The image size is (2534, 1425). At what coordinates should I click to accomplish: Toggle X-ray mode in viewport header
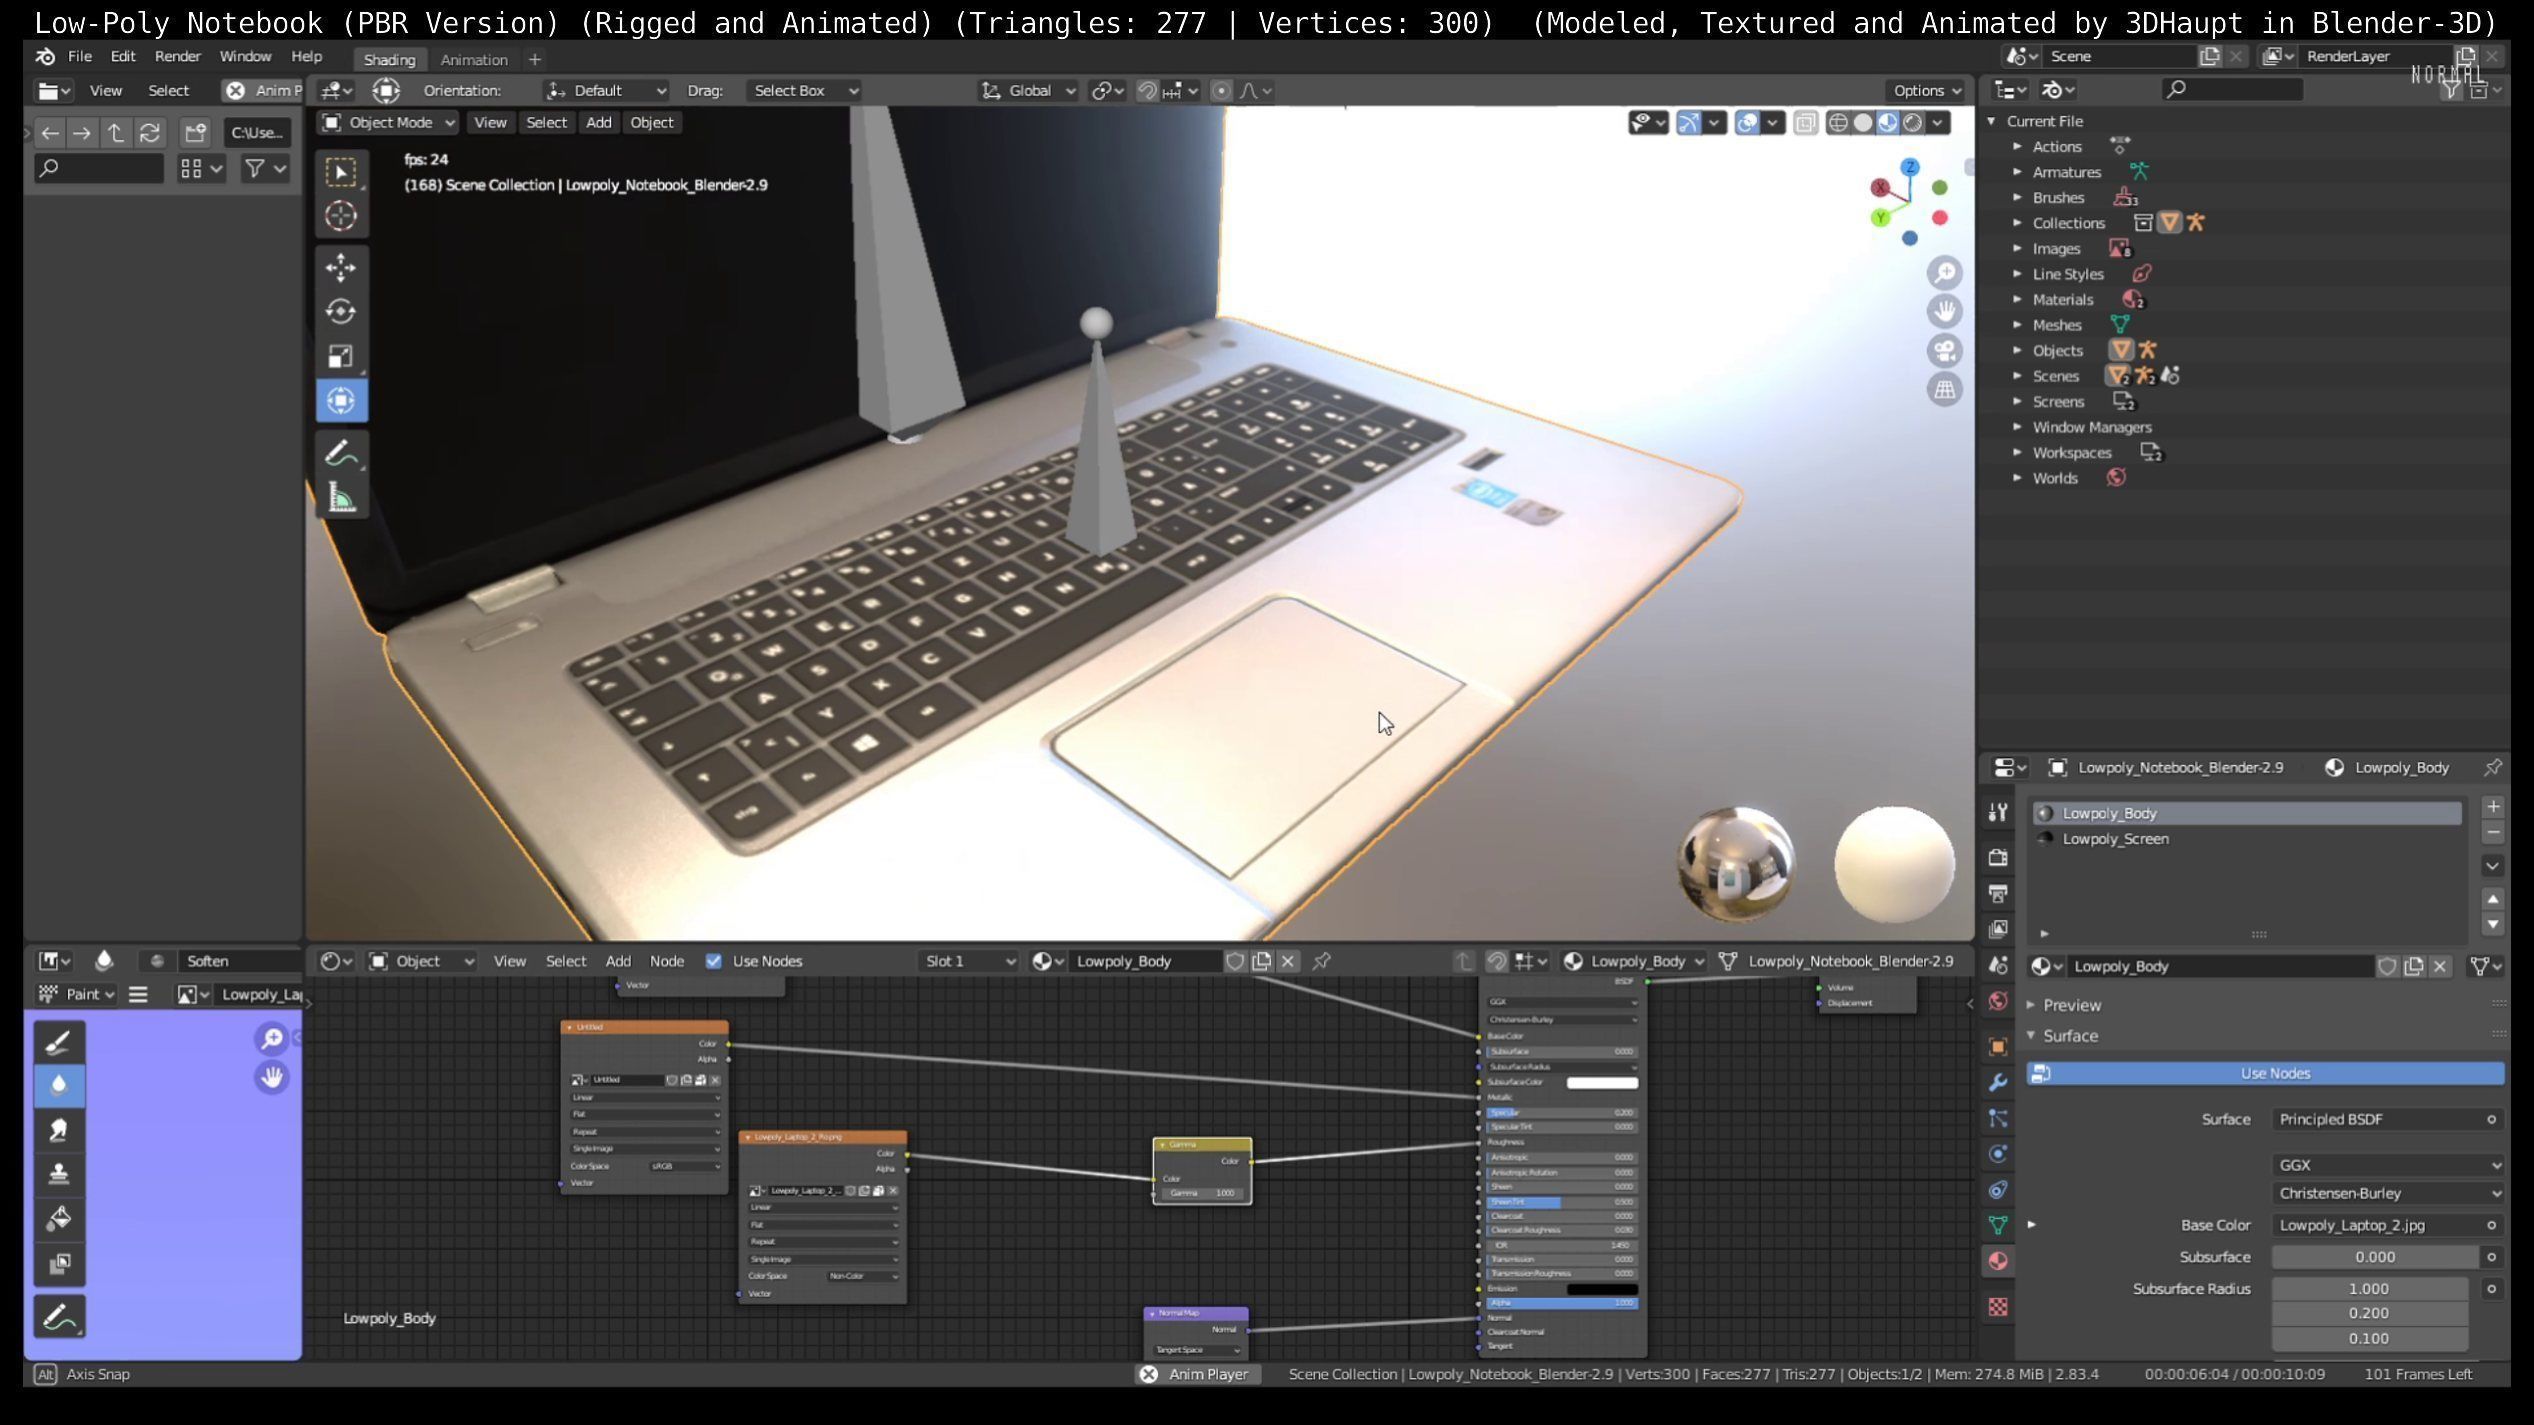tap(1805, 123)
